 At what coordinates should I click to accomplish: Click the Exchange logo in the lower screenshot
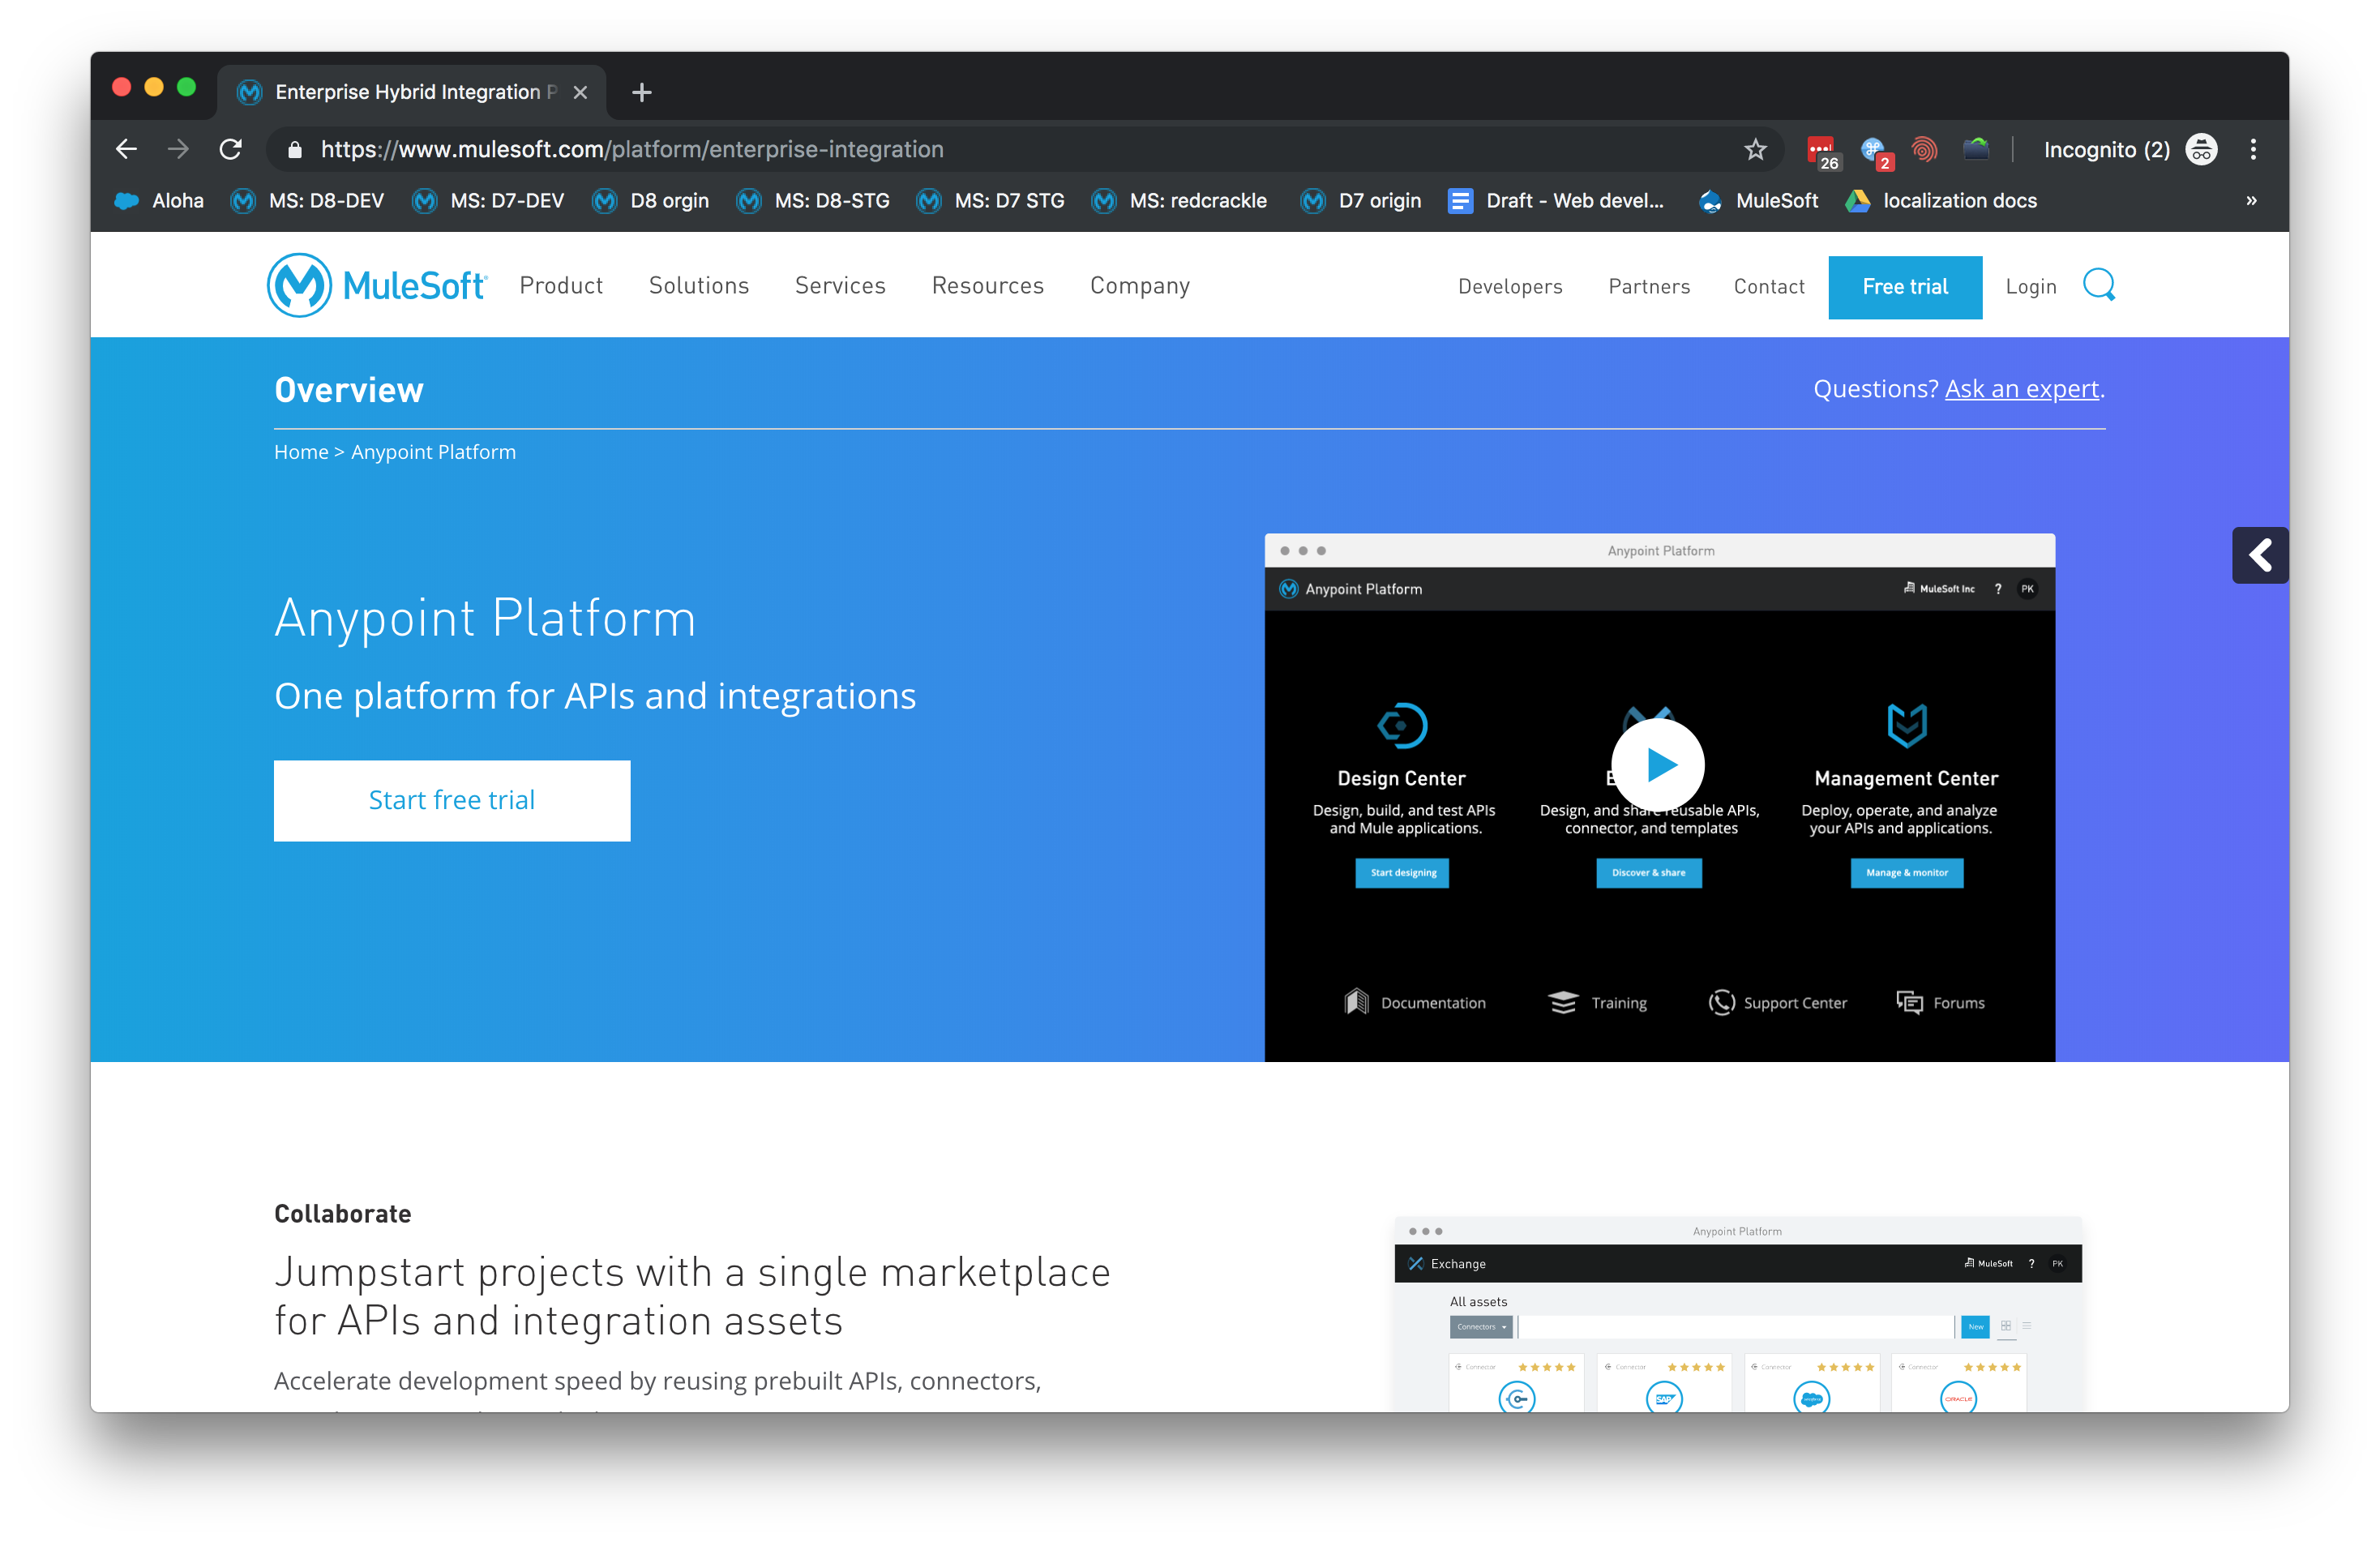pyautogui.click(x=1416, y=1263)
